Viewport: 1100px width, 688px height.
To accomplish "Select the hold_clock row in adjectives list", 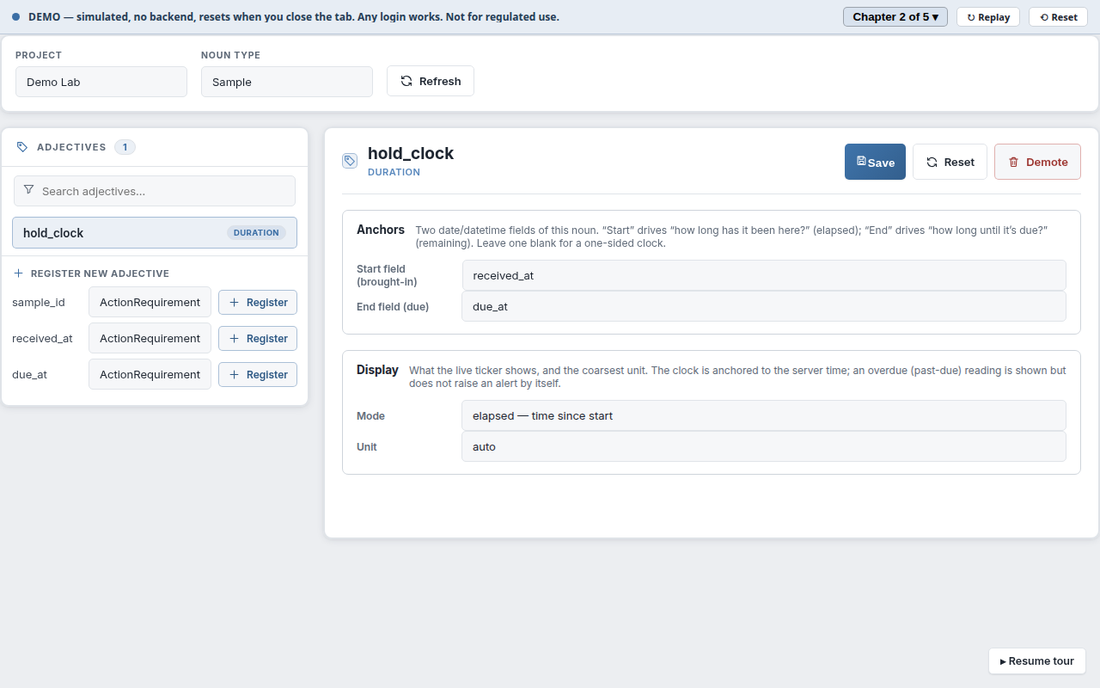I will pos(154,233).
